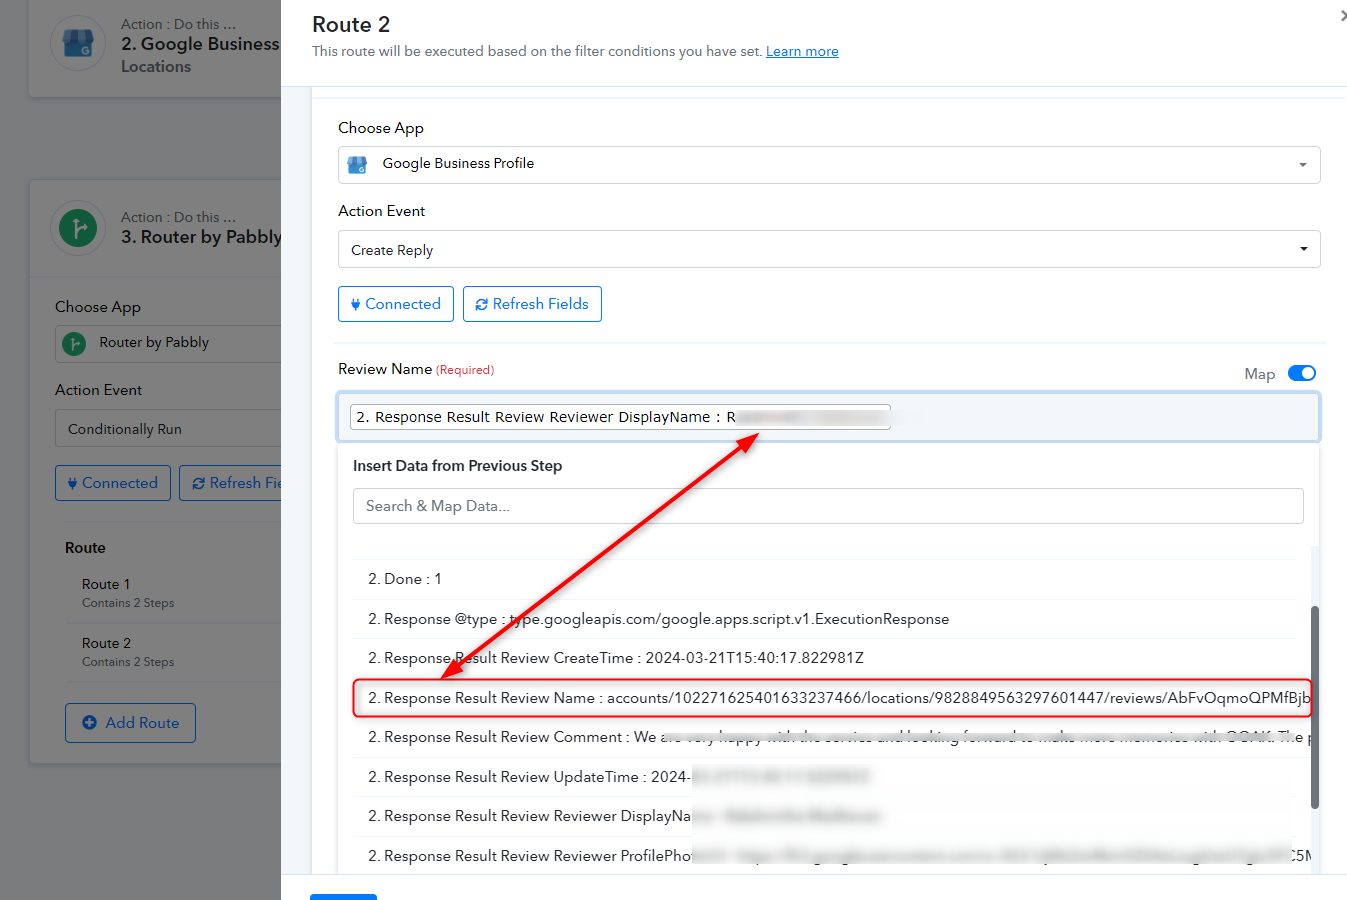Open the Google Business Profile app dropdown
Viewport: 1347px width, 900px height.
829,164
